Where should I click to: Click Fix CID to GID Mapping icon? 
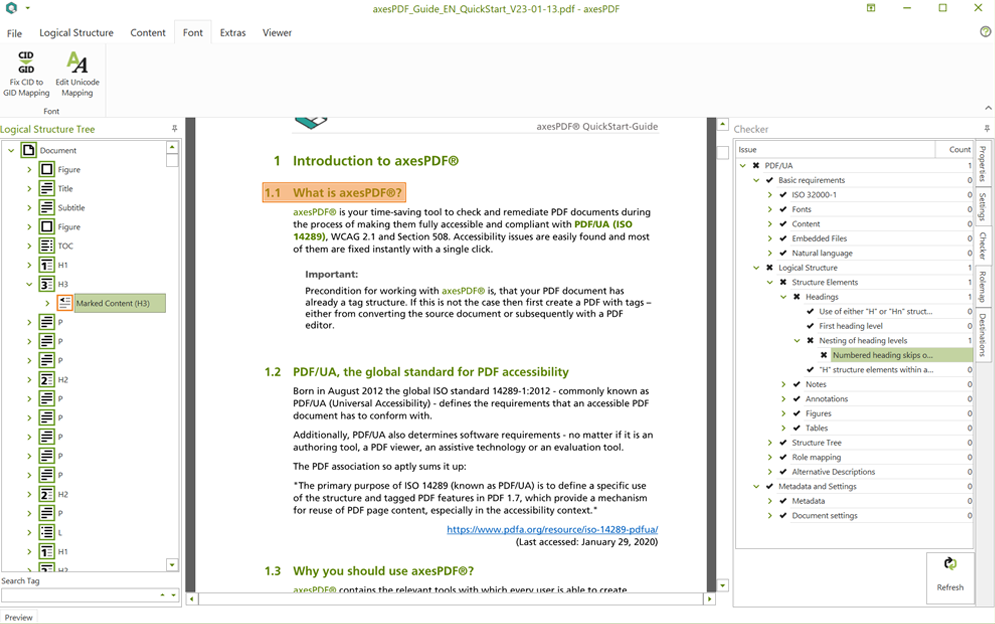pos(26,62)
